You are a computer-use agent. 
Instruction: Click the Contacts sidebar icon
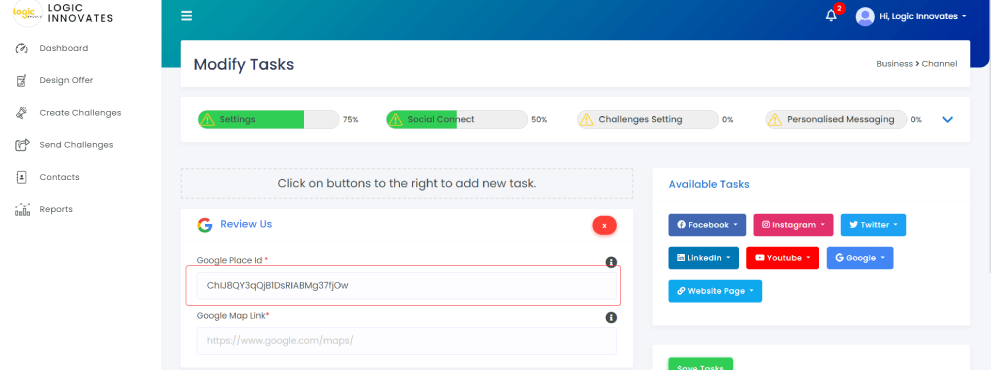click(21, 177)
